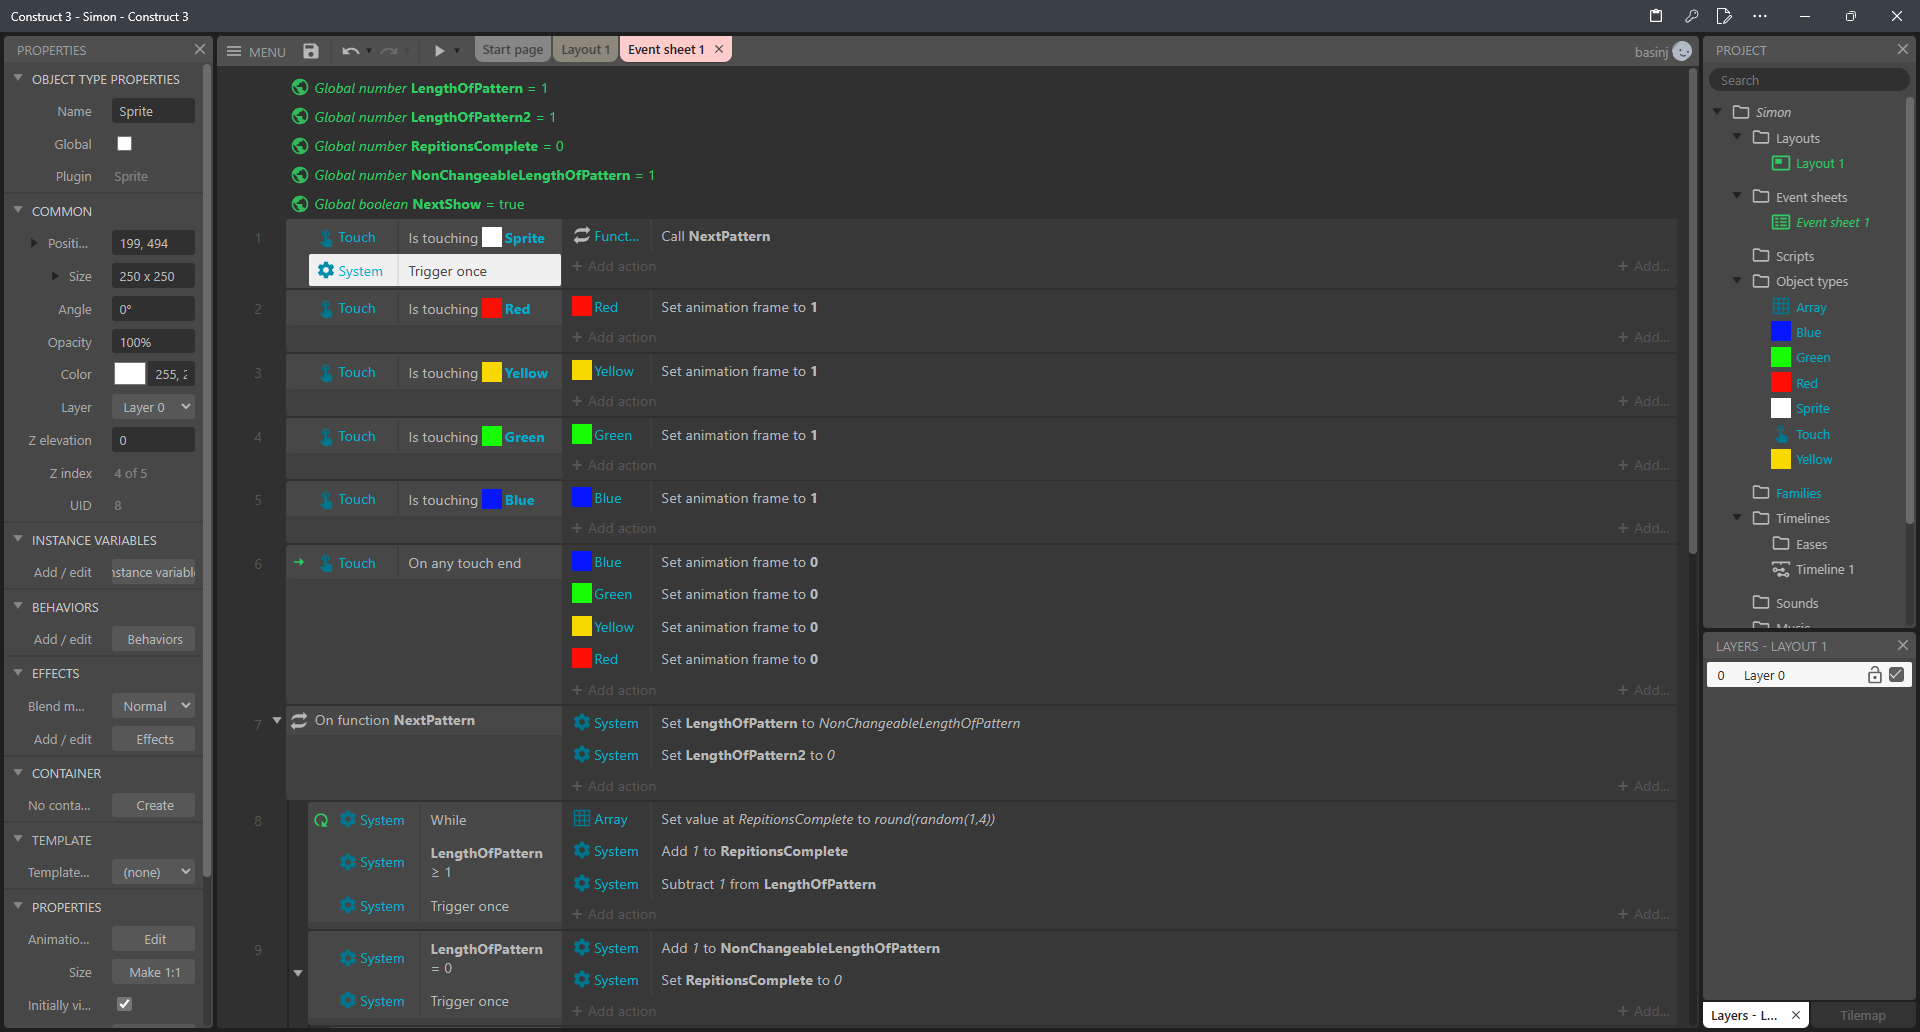Switch to the Layout 1 tab
The height and width of the screenshot is (1032, 1920).
click(585, 50)
